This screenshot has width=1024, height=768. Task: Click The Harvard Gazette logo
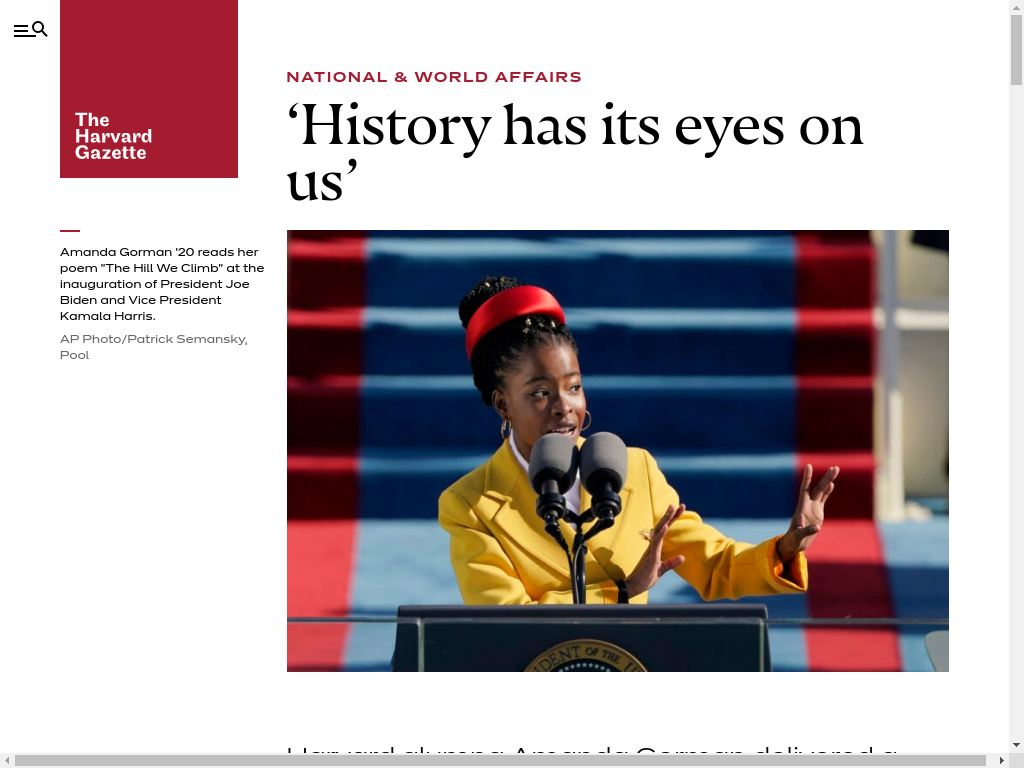pos(149,89)
